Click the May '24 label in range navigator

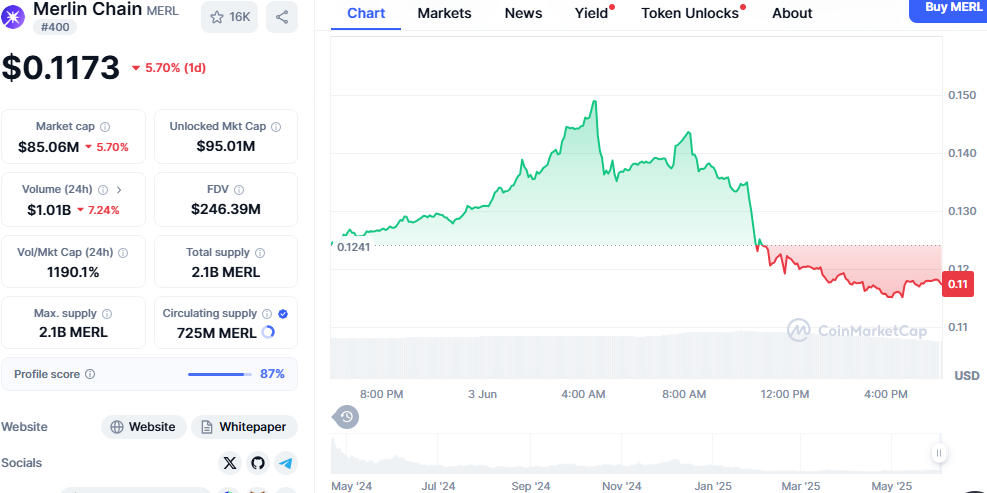pyautogui.click(x=349, y=486)
